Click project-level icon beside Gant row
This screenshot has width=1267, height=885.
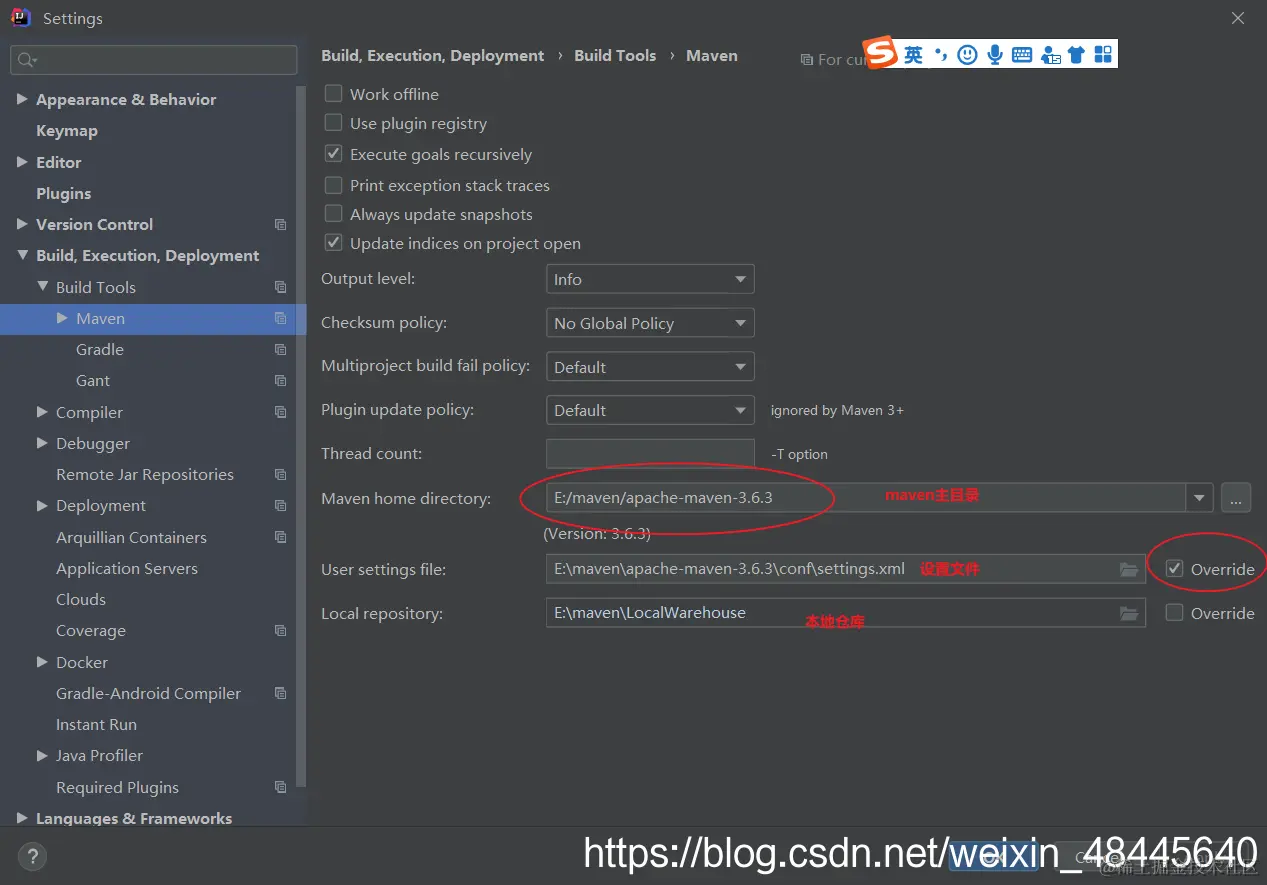[x=280, y=381]
